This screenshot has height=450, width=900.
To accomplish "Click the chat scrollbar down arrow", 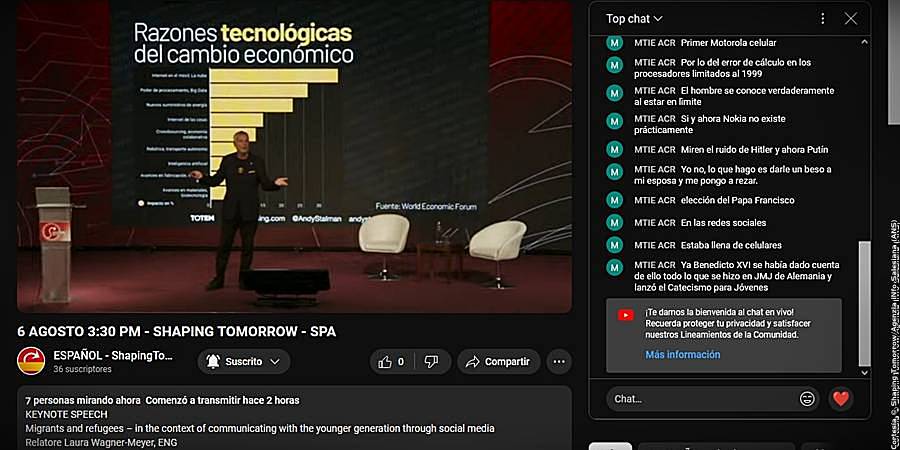I will tap(864, 373).
